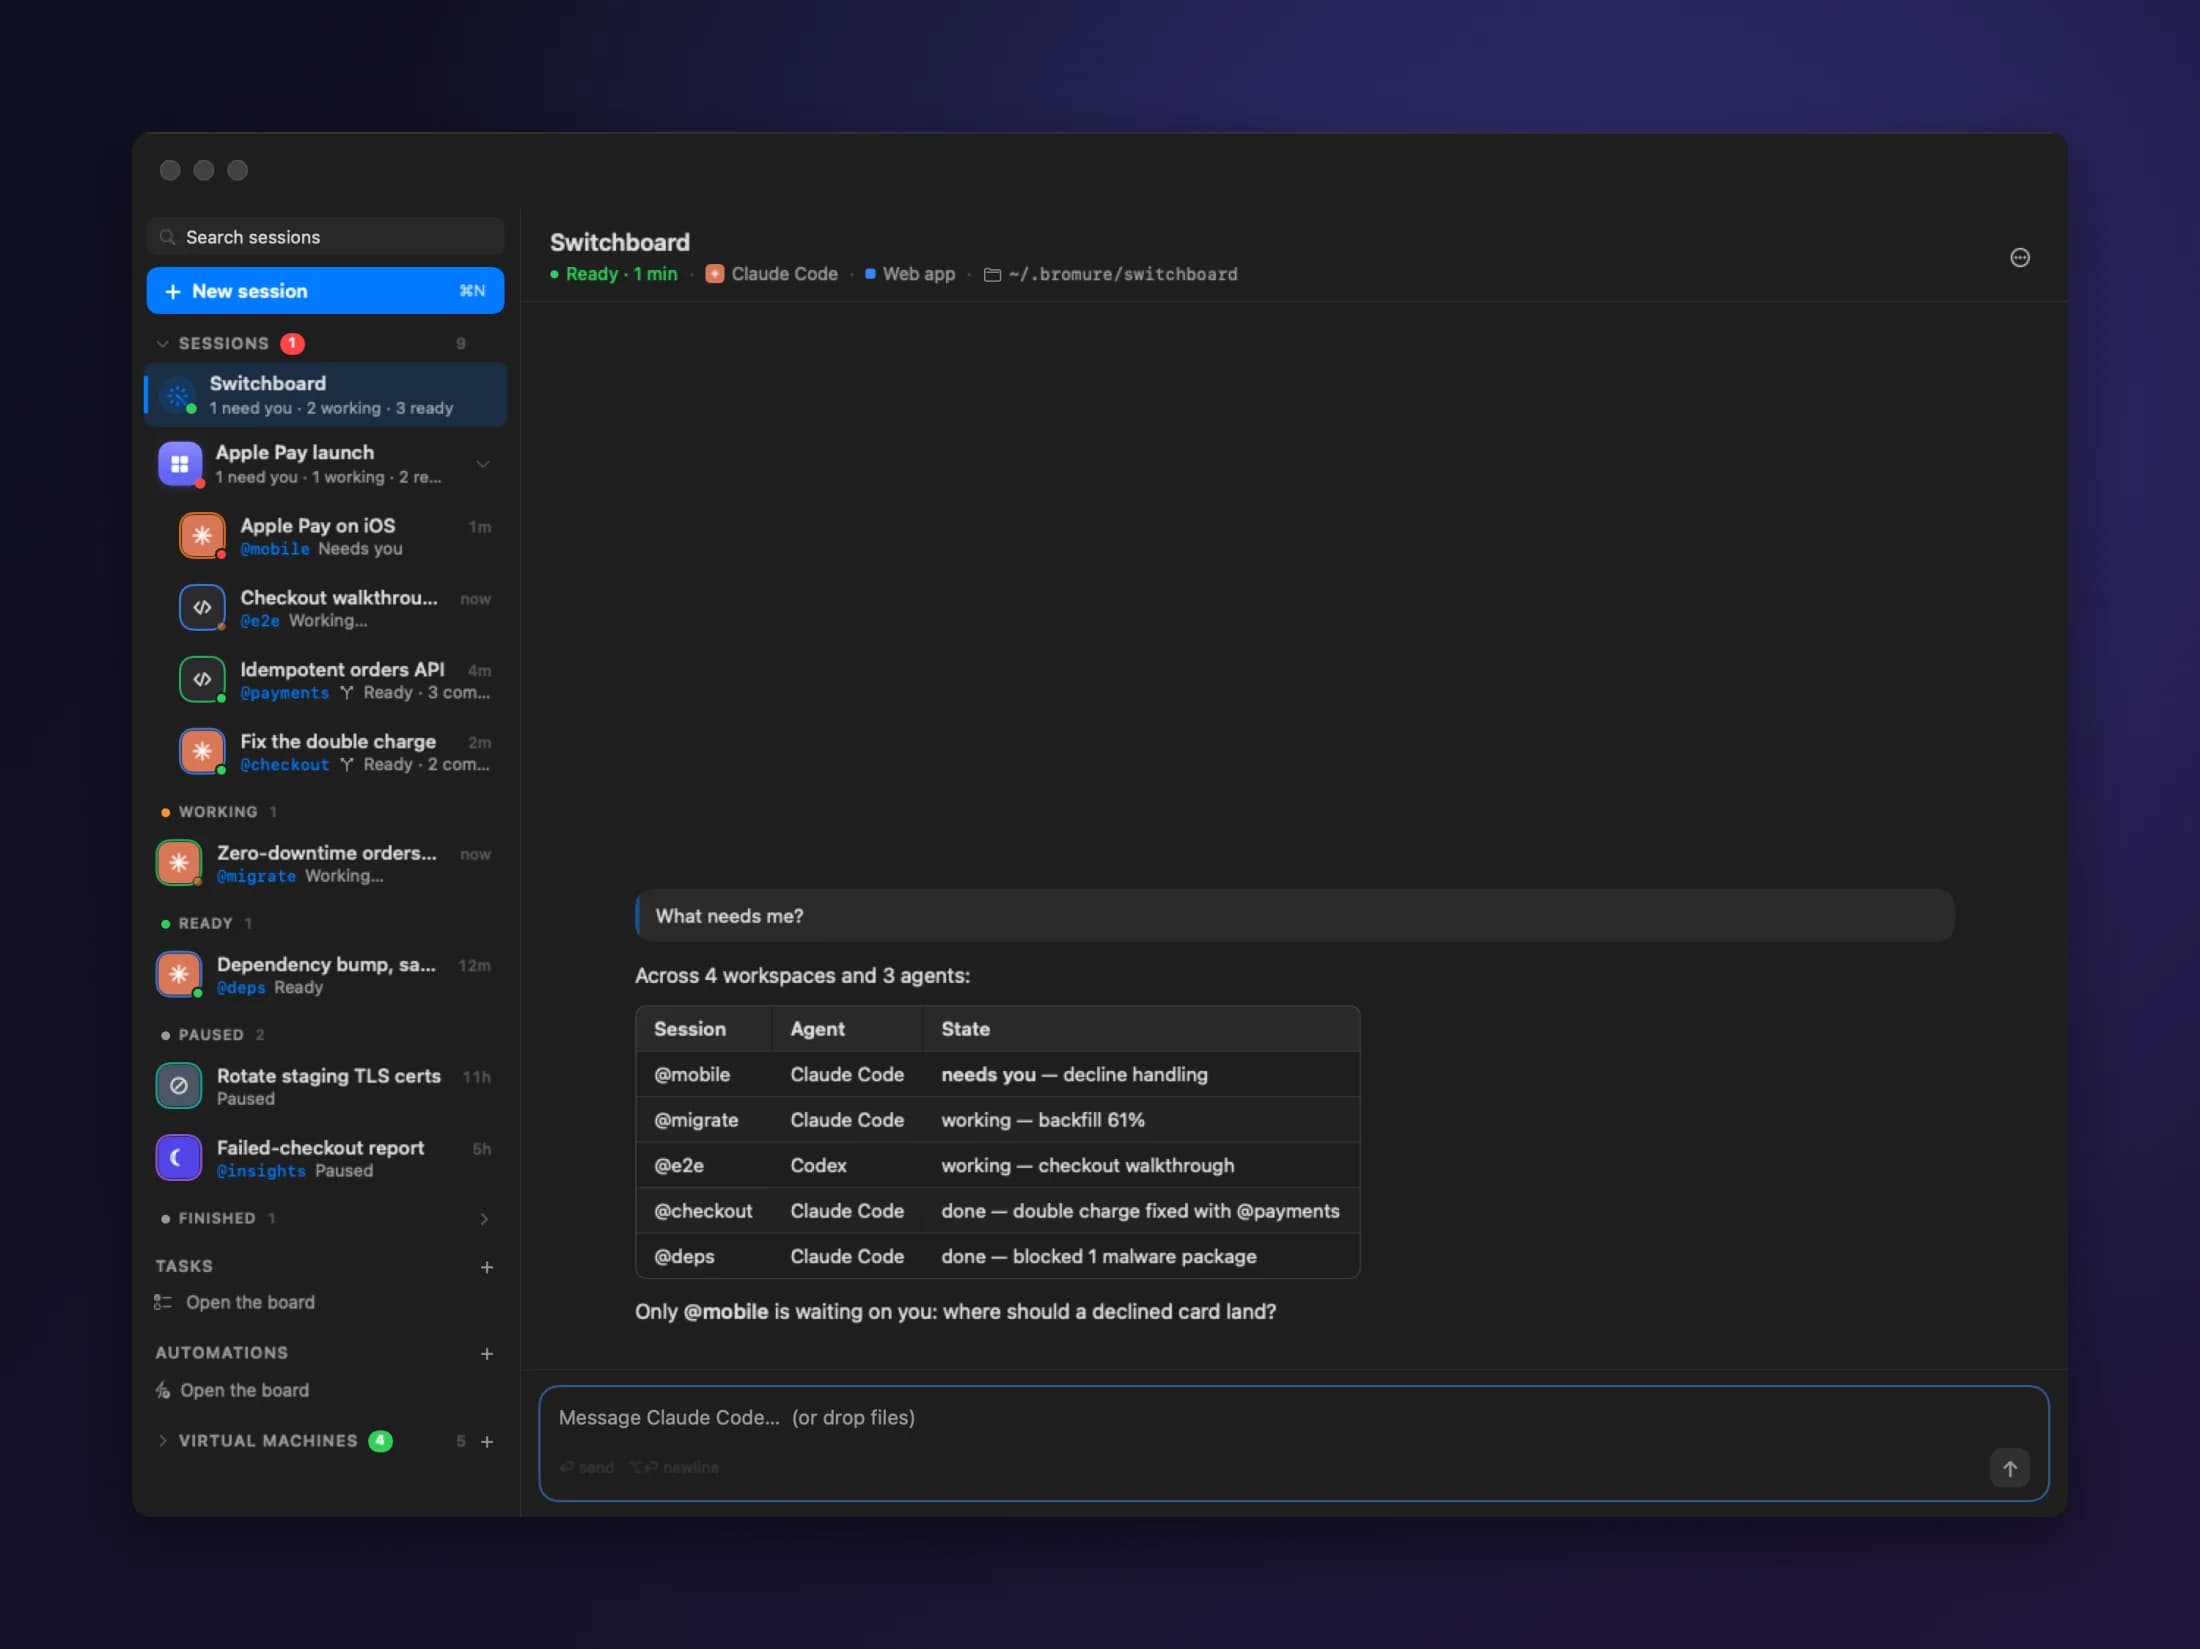Click the Failed-checkout report moon icon

click(x=179, y=1158)
